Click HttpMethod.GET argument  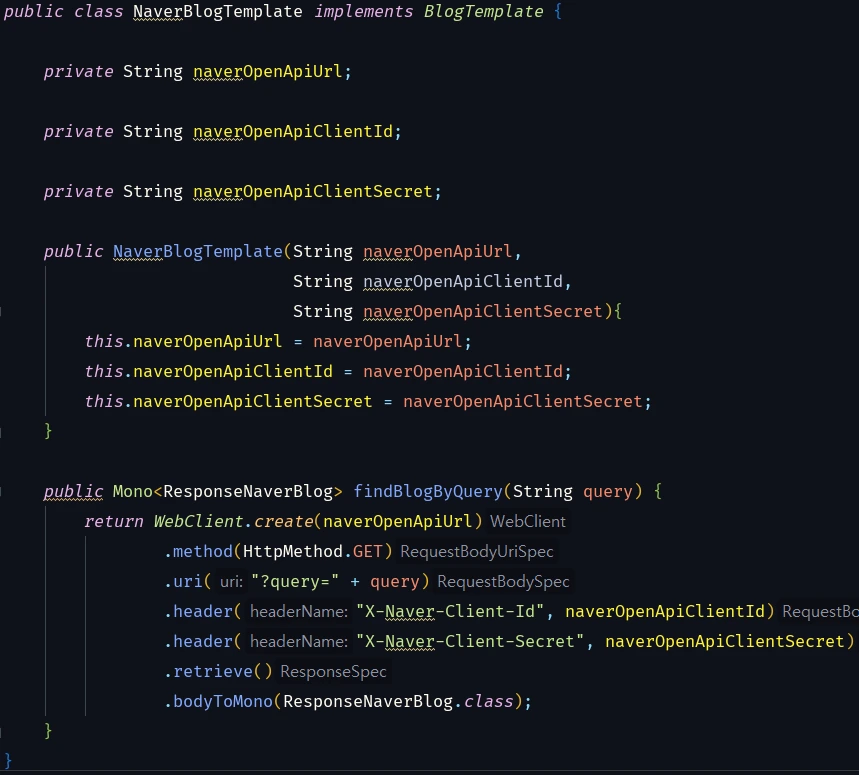[312, 552]
